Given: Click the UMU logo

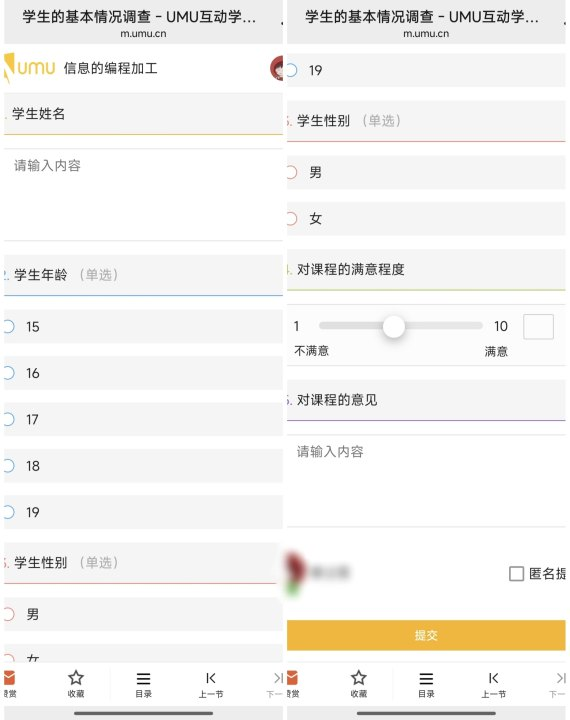Looking at the screenshot, I should (30, 68).
